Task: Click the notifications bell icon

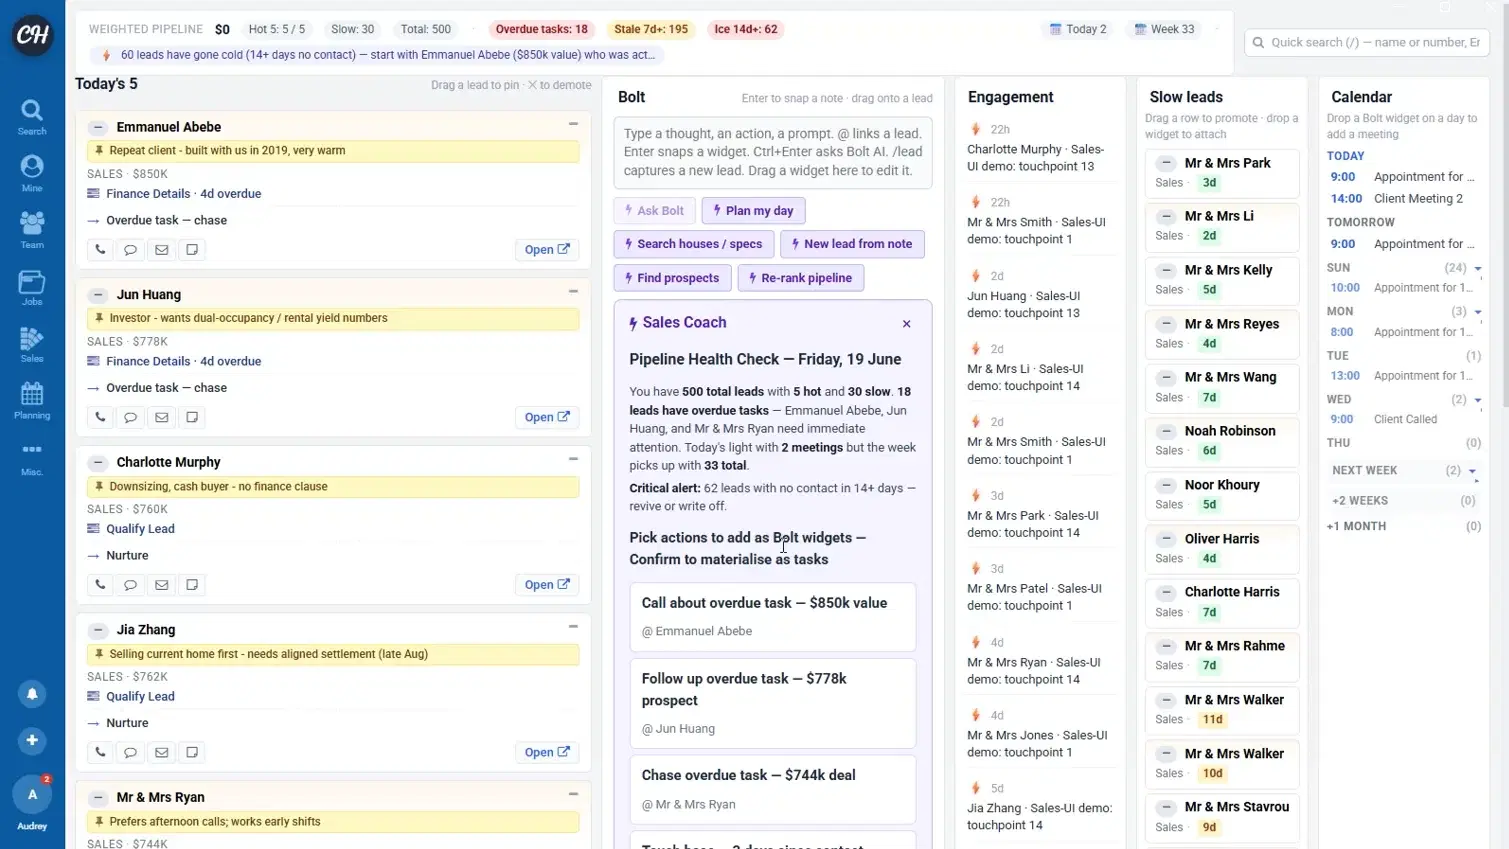Action: pyautogui.click(x=32, y=693)
